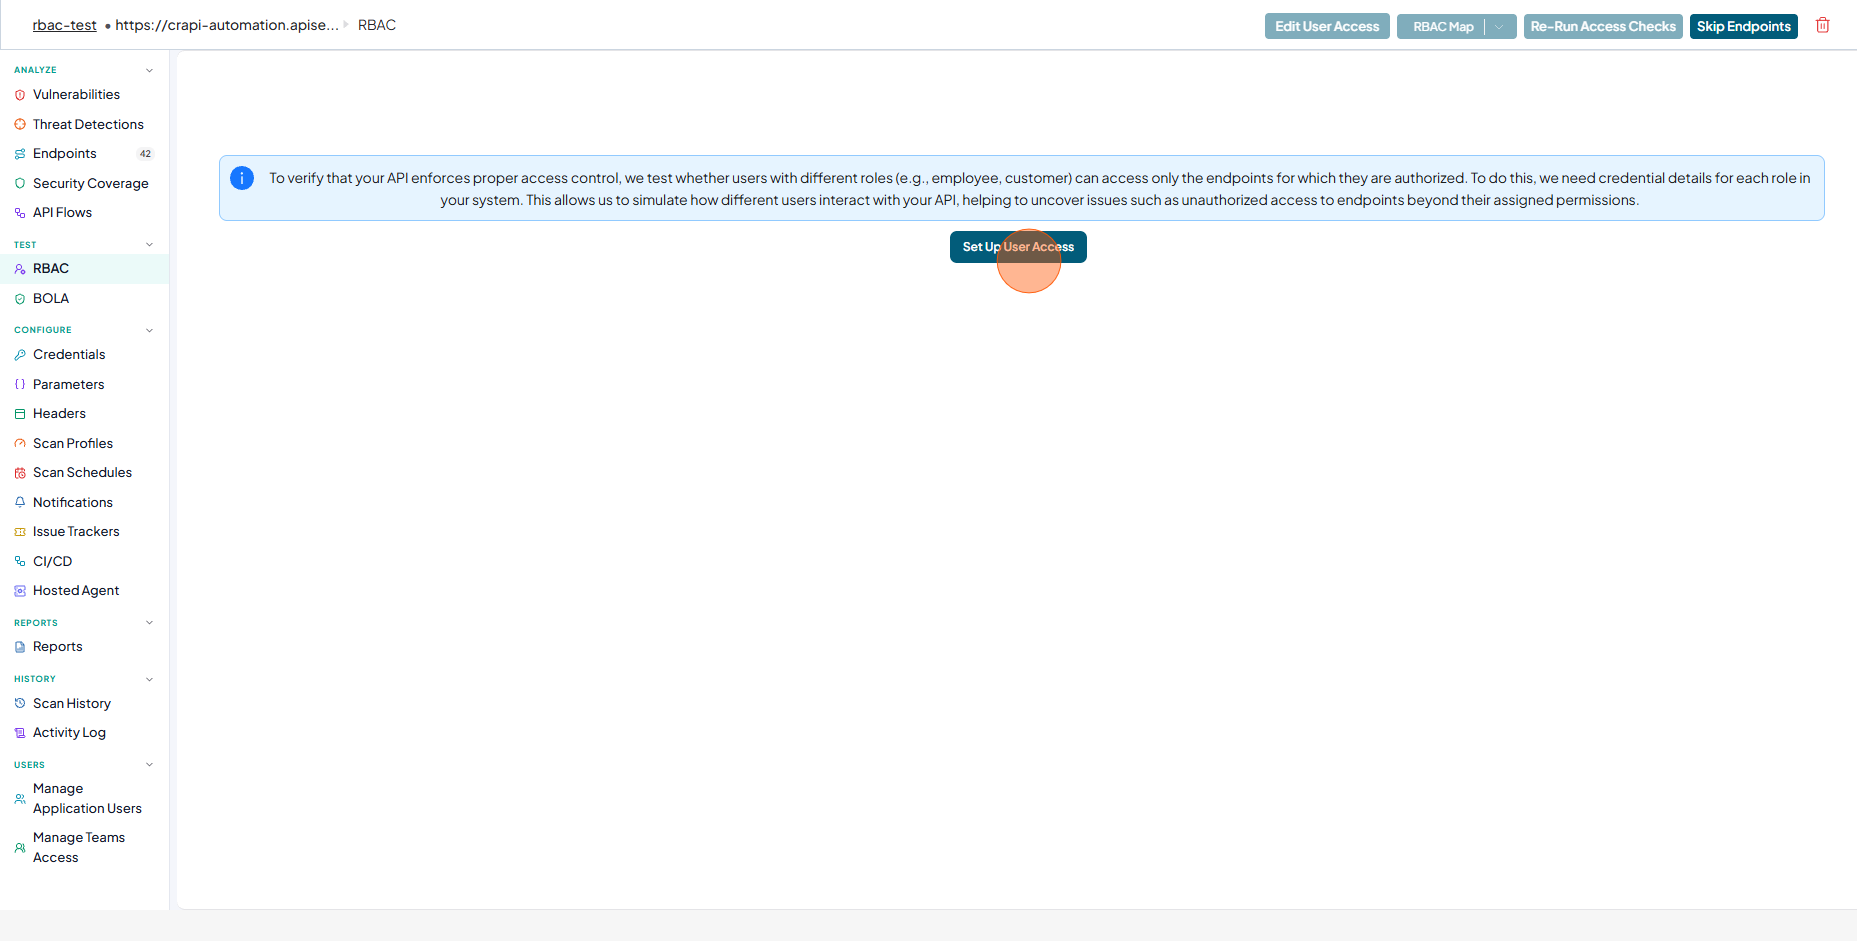Image resolution: width=1857 pixels, height=941 pixels.
Task: Click the Hosted Agent icon
Action: coord(20,591)
